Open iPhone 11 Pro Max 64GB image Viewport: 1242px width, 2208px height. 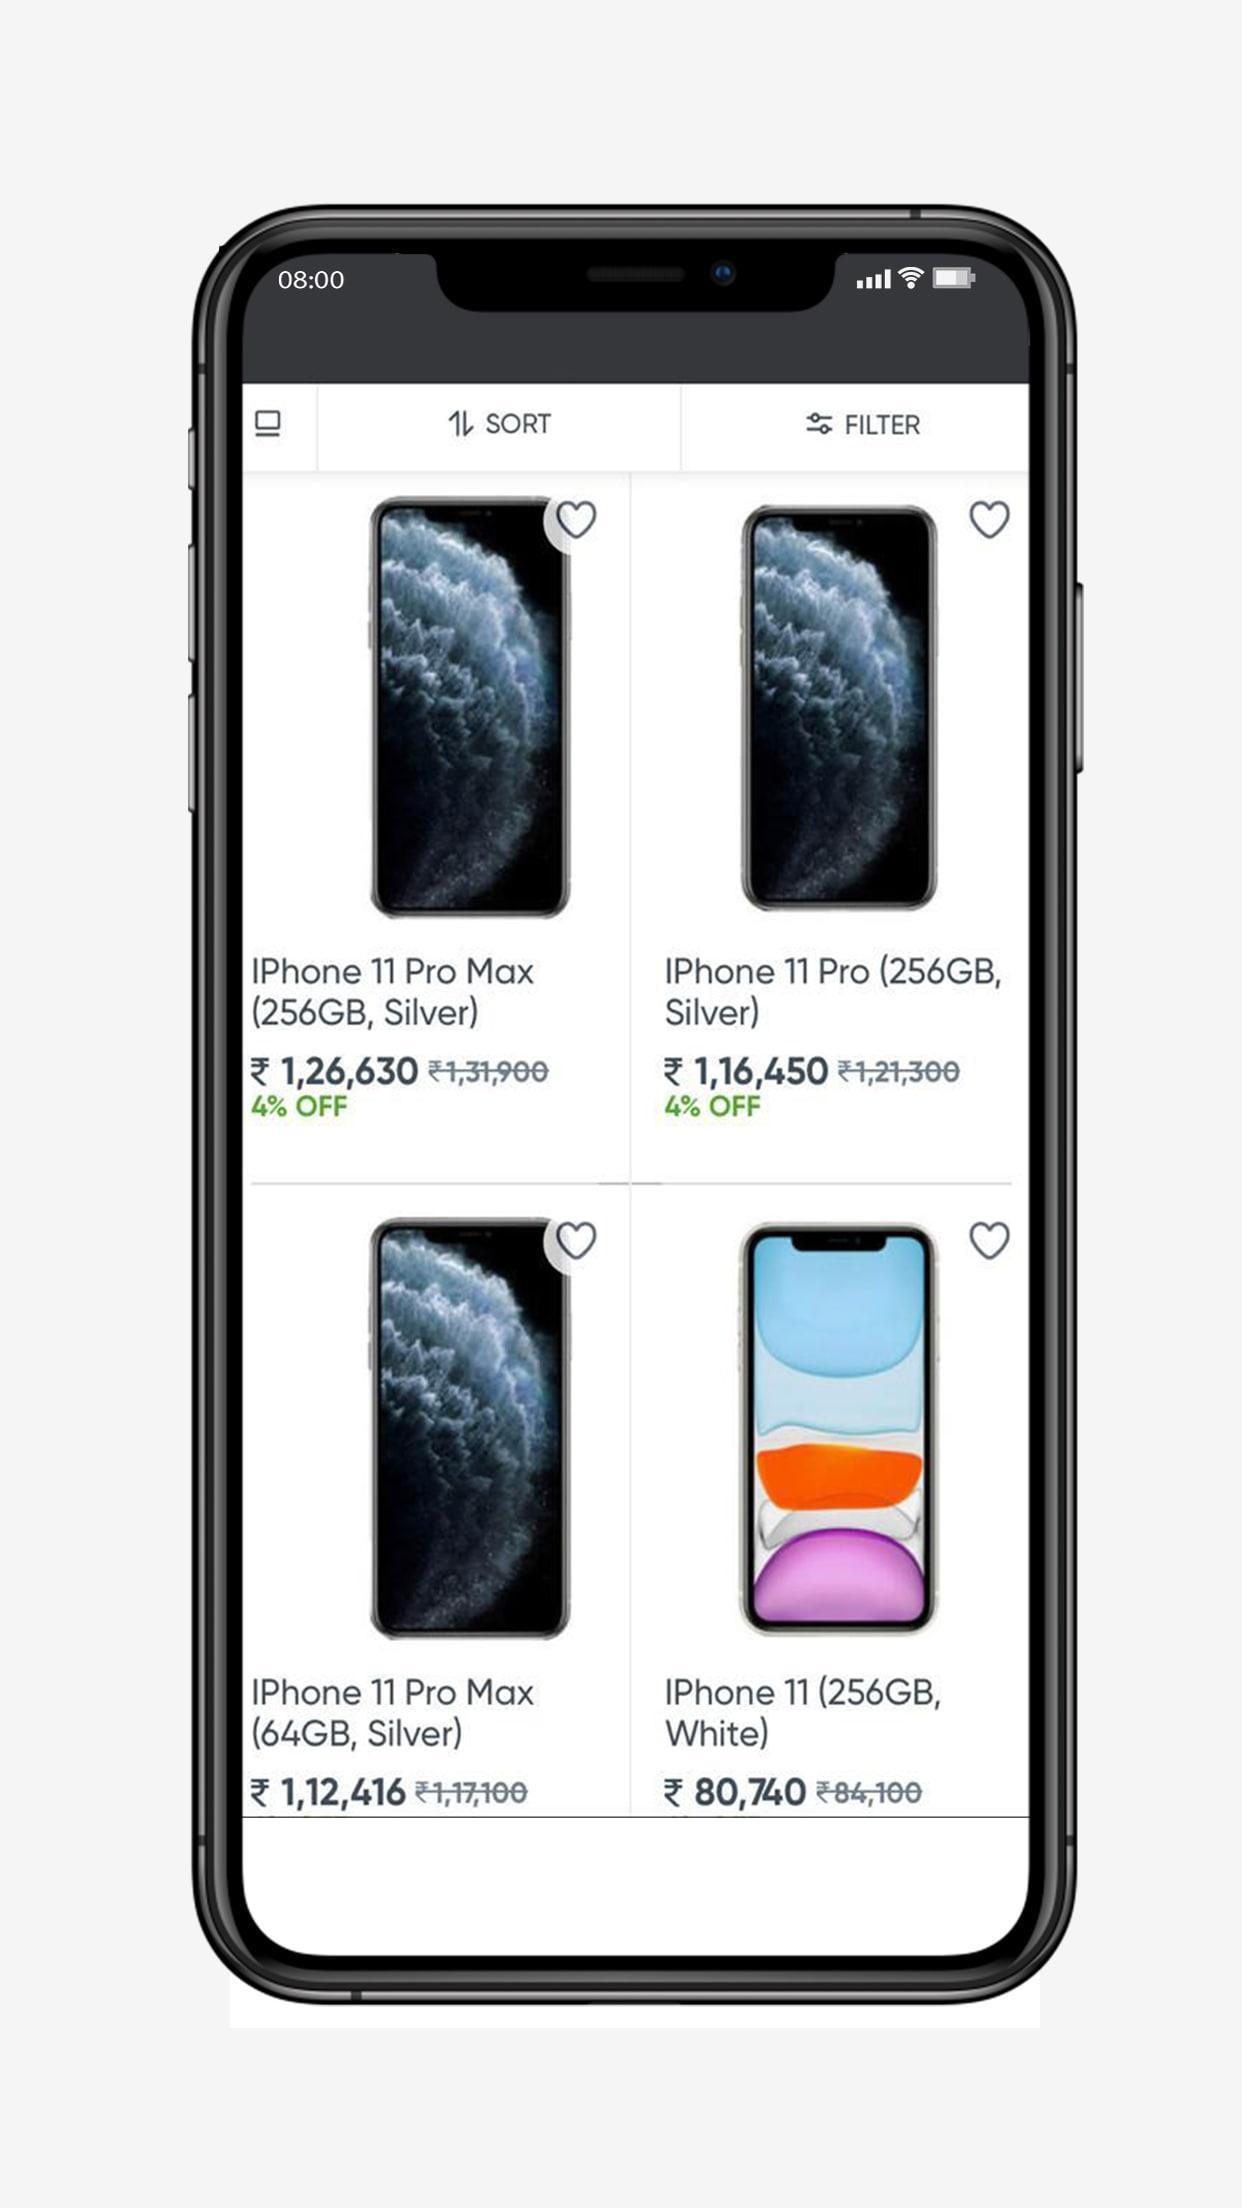click(x=469, y=1428)
